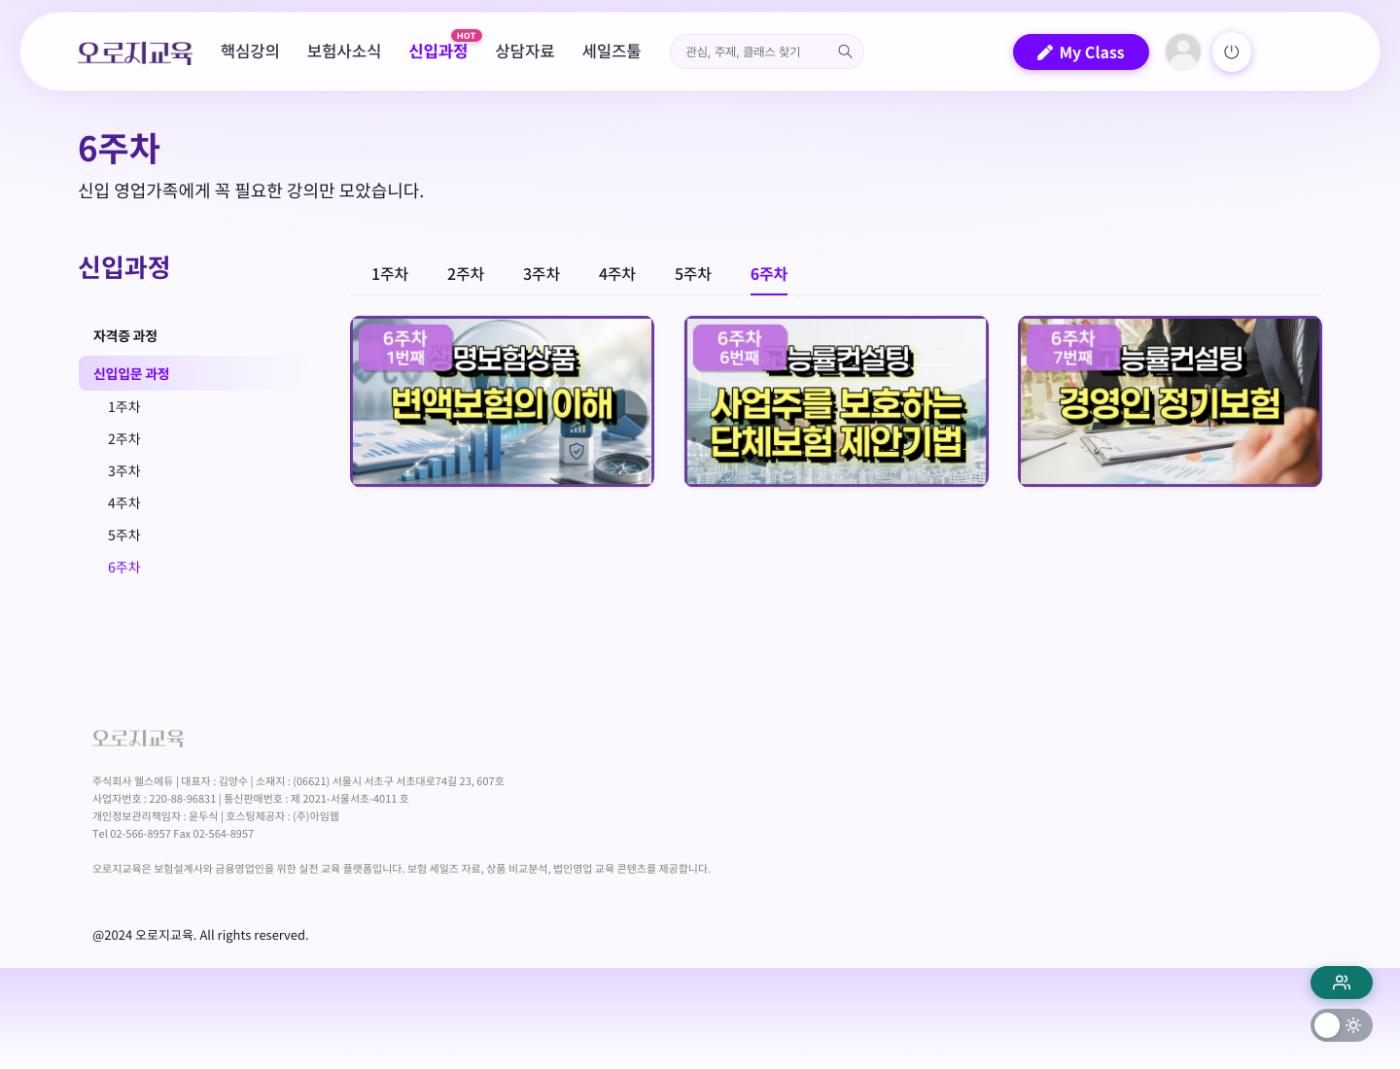1400x1069 pixels.
Task: Open the 신입과정 menu
Action: (438, 51)
